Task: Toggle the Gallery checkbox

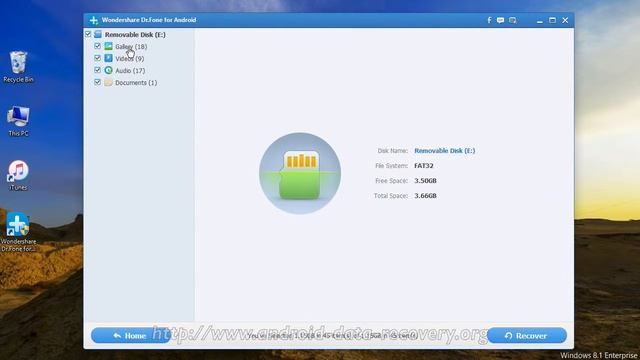Action: pos(98,46)
